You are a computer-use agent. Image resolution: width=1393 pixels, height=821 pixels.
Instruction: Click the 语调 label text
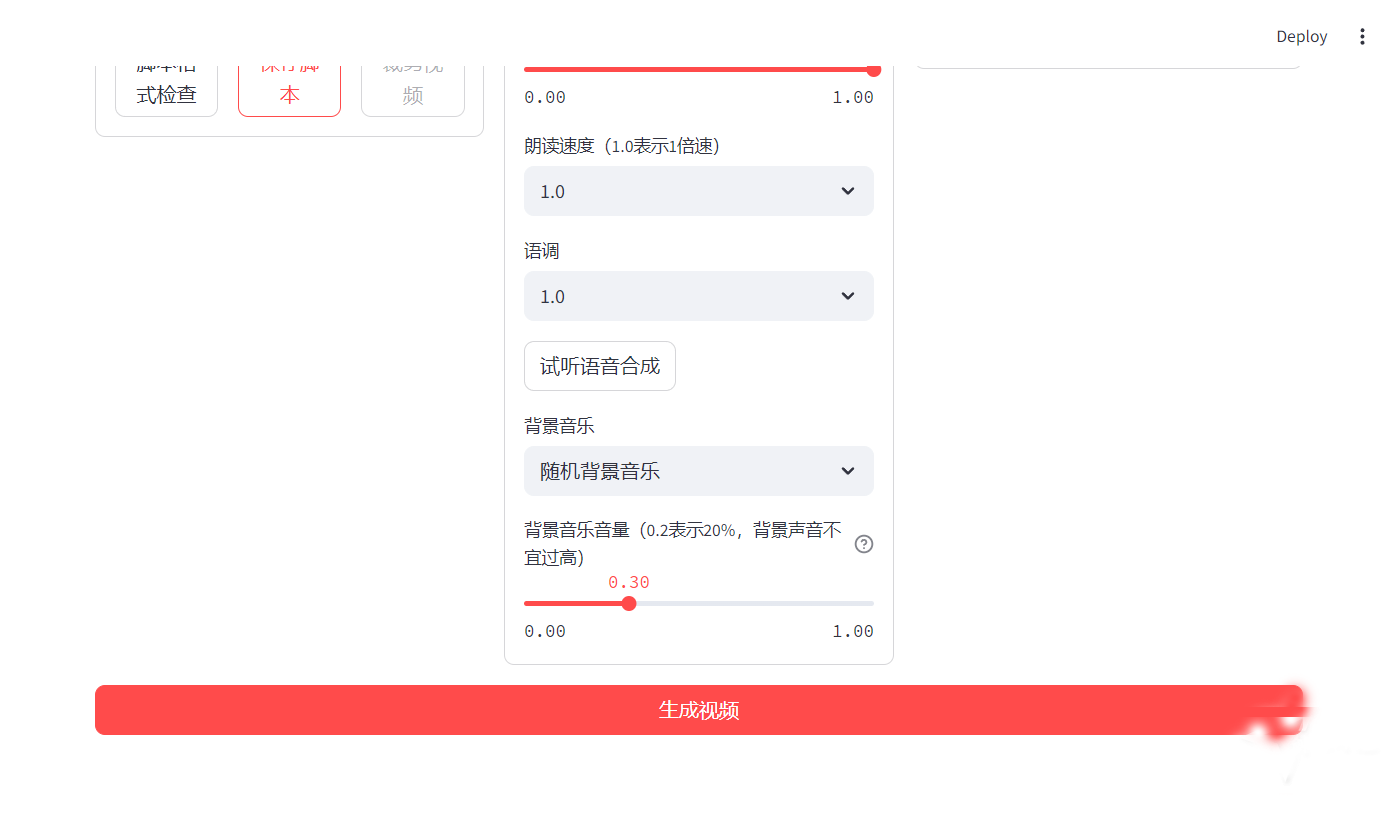[x=542, y=251]
